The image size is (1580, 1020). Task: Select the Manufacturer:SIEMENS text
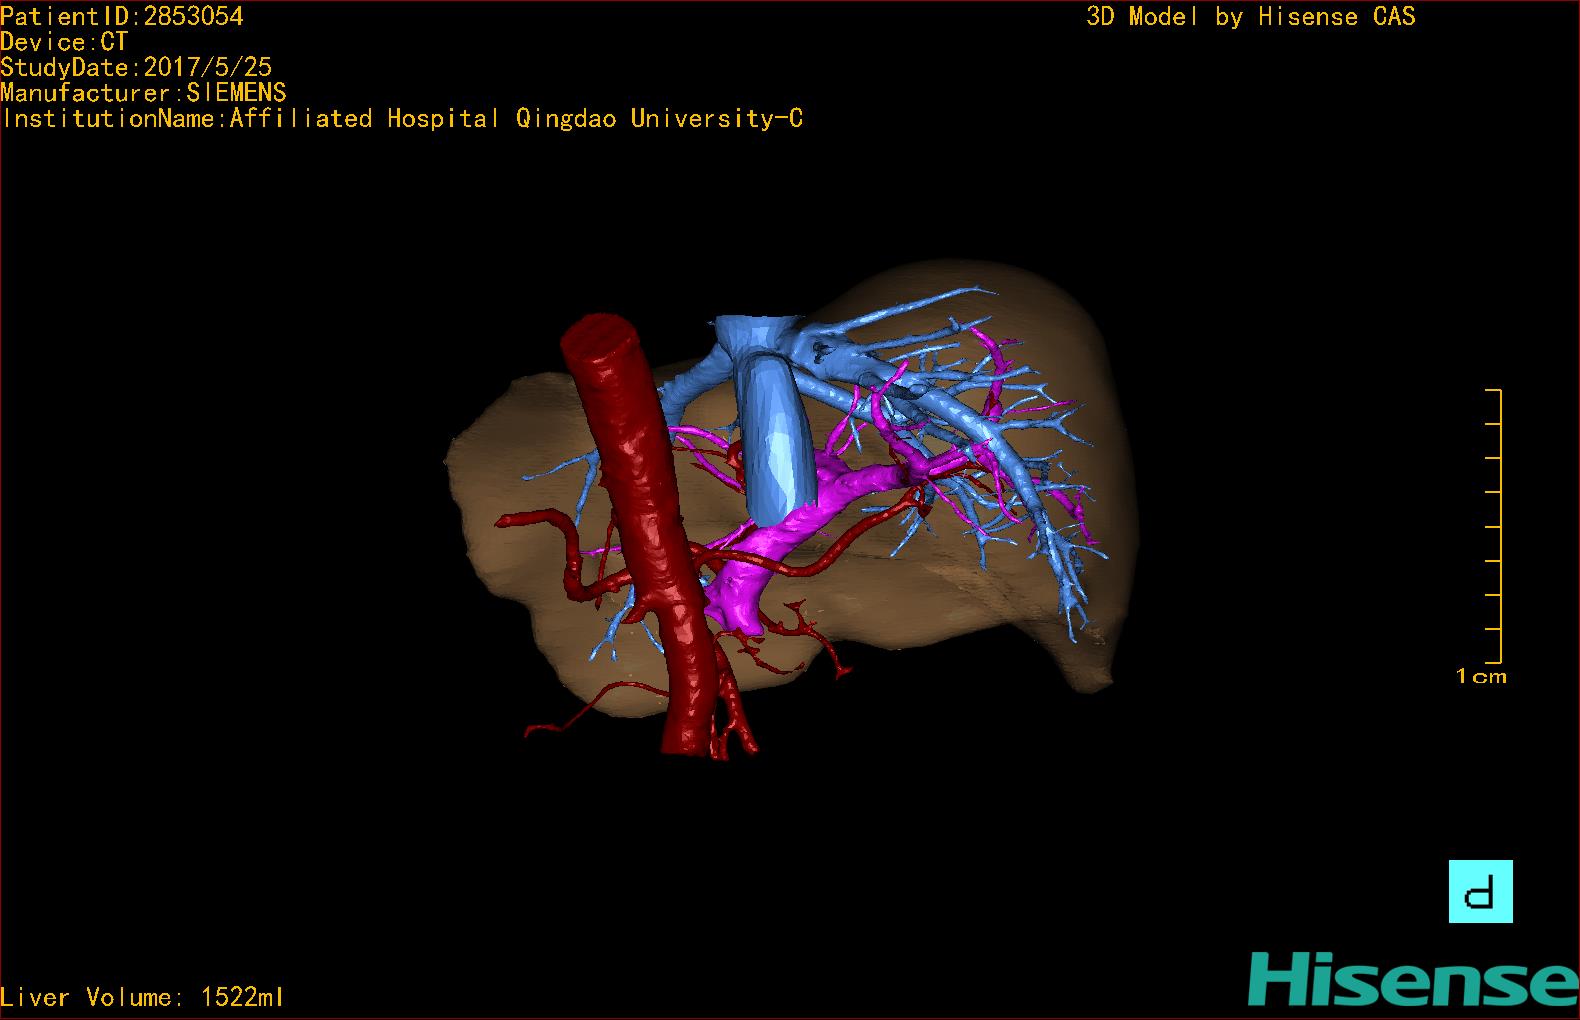pyautogui.click(x=144, y=93)
